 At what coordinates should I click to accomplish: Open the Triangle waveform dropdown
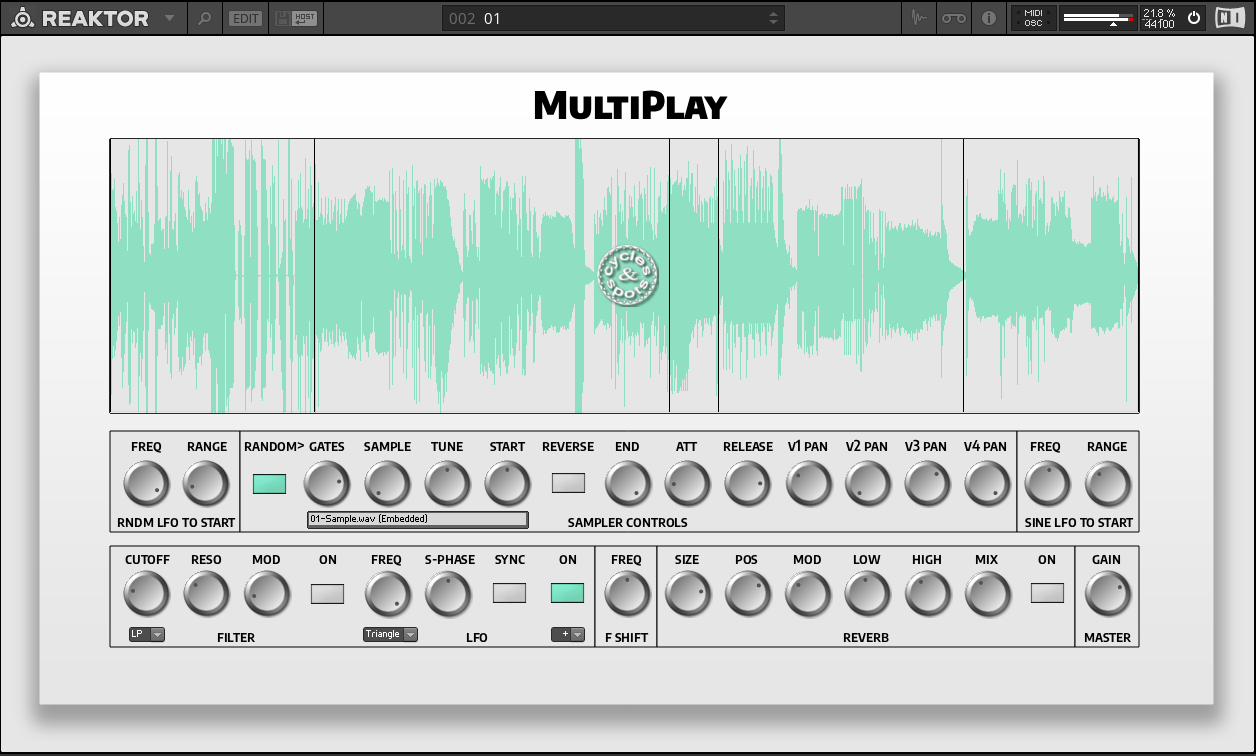click(x=390, y=634)
